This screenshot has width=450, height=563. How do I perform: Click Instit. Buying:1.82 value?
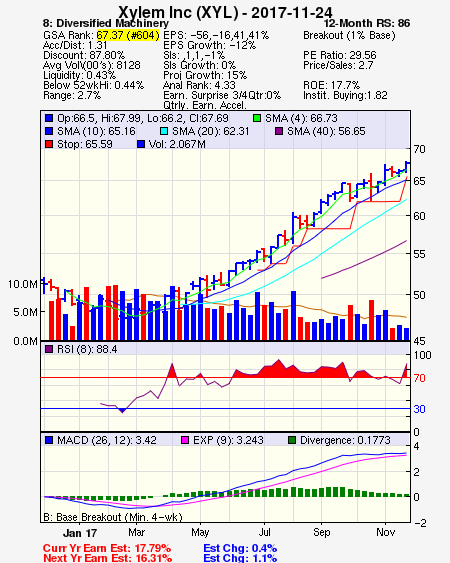(x=345, y=96)
